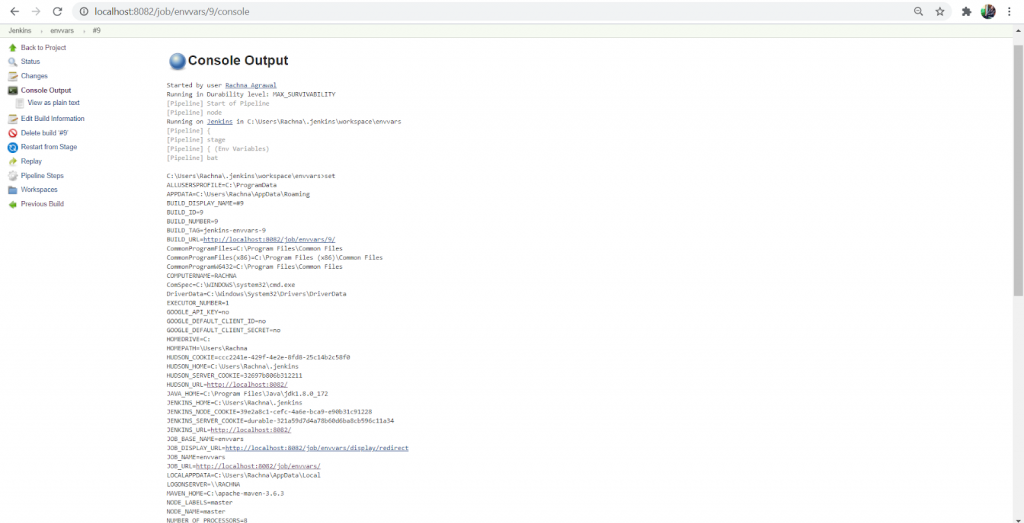Select Console Output in the sidebar
Viewport: 1024px width, 523px height.
pyautogui.click(x=46, y=90)
